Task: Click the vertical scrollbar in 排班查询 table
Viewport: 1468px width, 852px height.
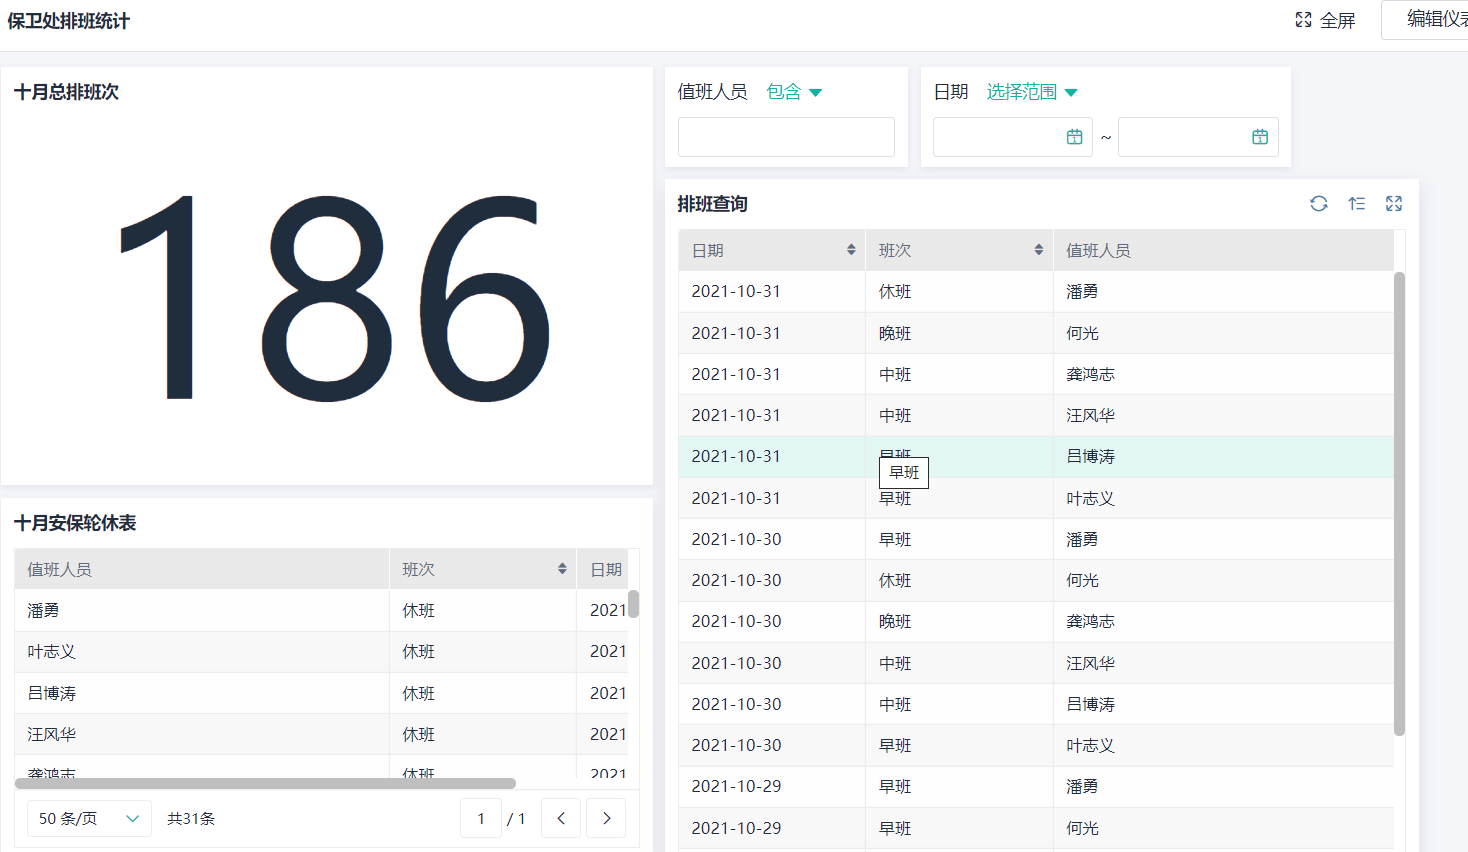Action: (1399, 500)
